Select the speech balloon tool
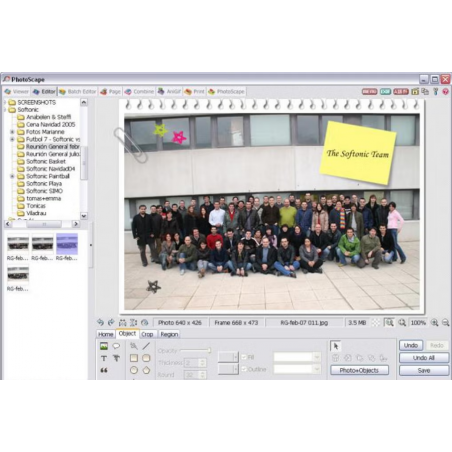 116,346
